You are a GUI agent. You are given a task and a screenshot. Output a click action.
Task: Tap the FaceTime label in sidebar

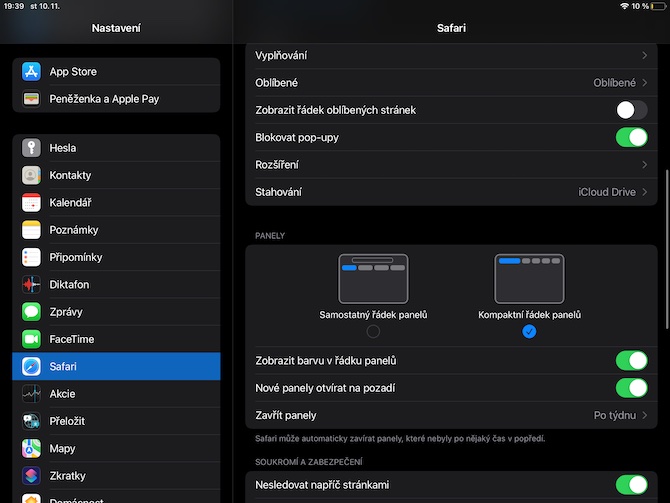click(x=72, y=339)
